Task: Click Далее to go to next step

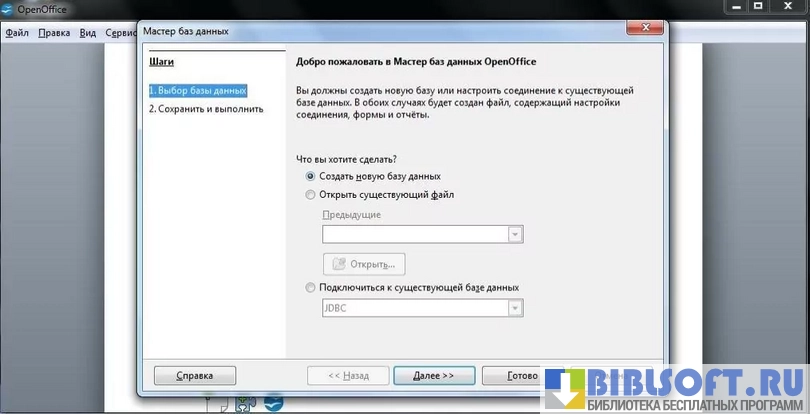Action: click(x=431, y=376)
